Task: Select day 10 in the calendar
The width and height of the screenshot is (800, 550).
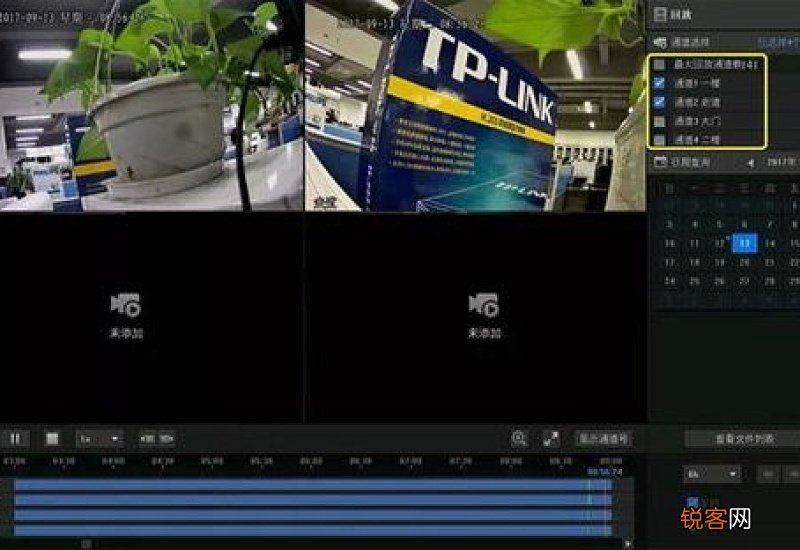Action: coord(669,243)
